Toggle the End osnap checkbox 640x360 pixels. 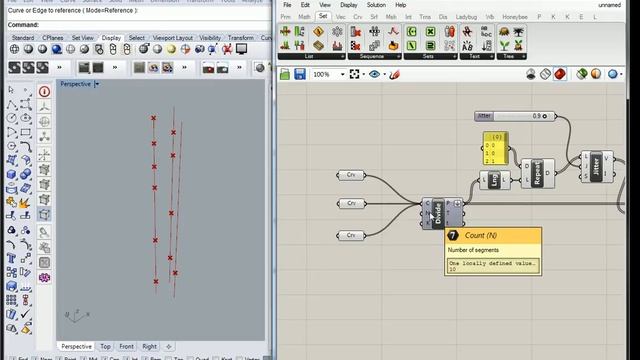point(12,358)
